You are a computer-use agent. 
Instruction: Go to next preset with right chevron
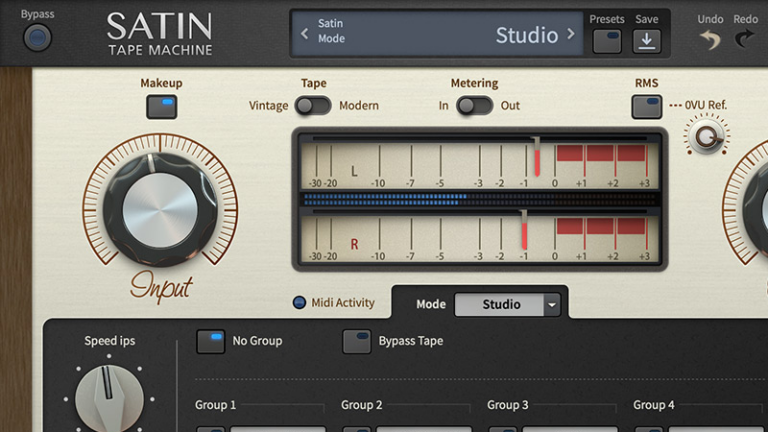571,34
